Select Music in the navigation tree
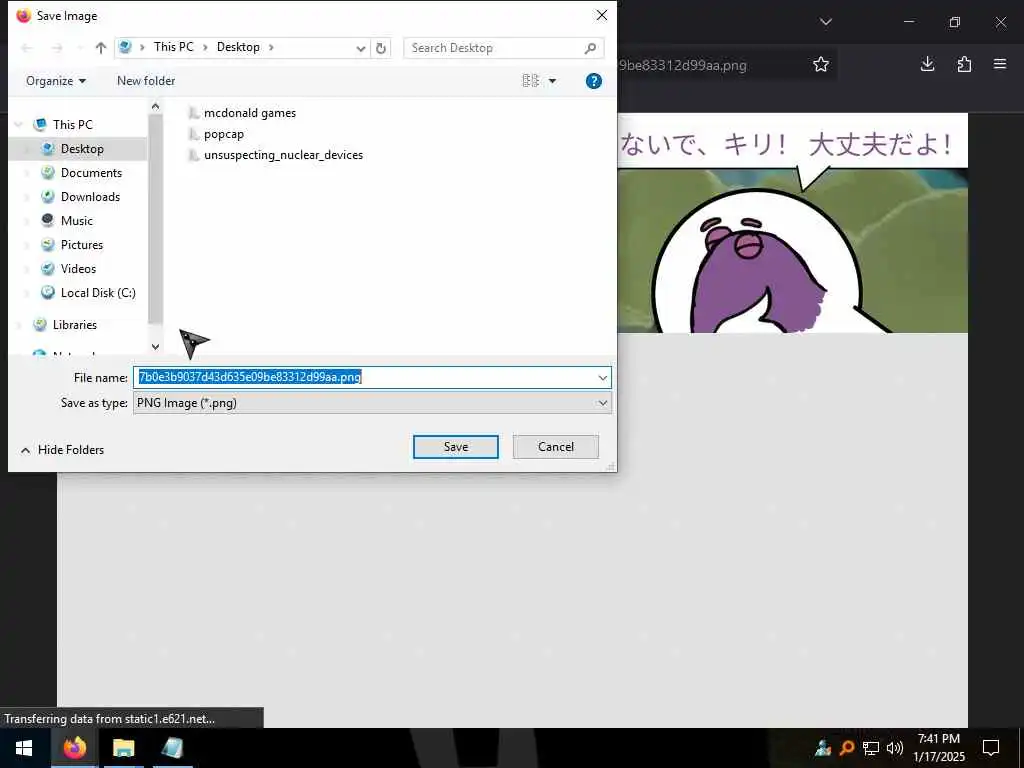This screenshot has height=768, width=1024. tap(76, 221)
